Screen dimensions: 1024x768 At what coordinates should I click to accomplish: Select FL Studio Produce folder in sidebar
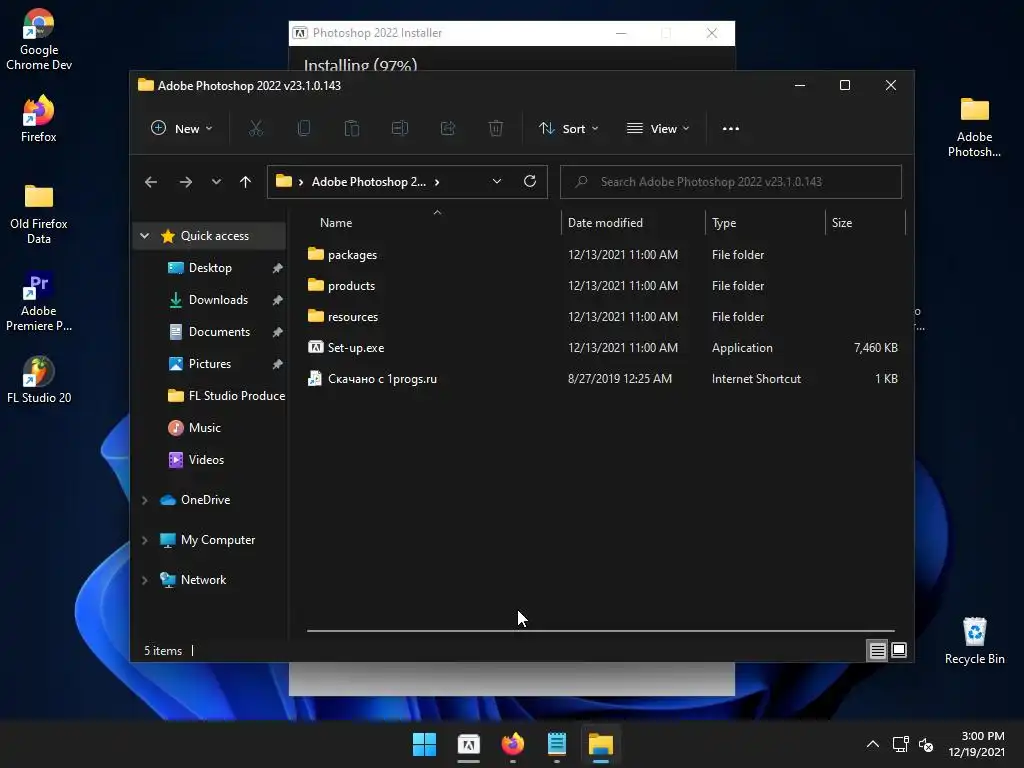[x=227, y=396]
